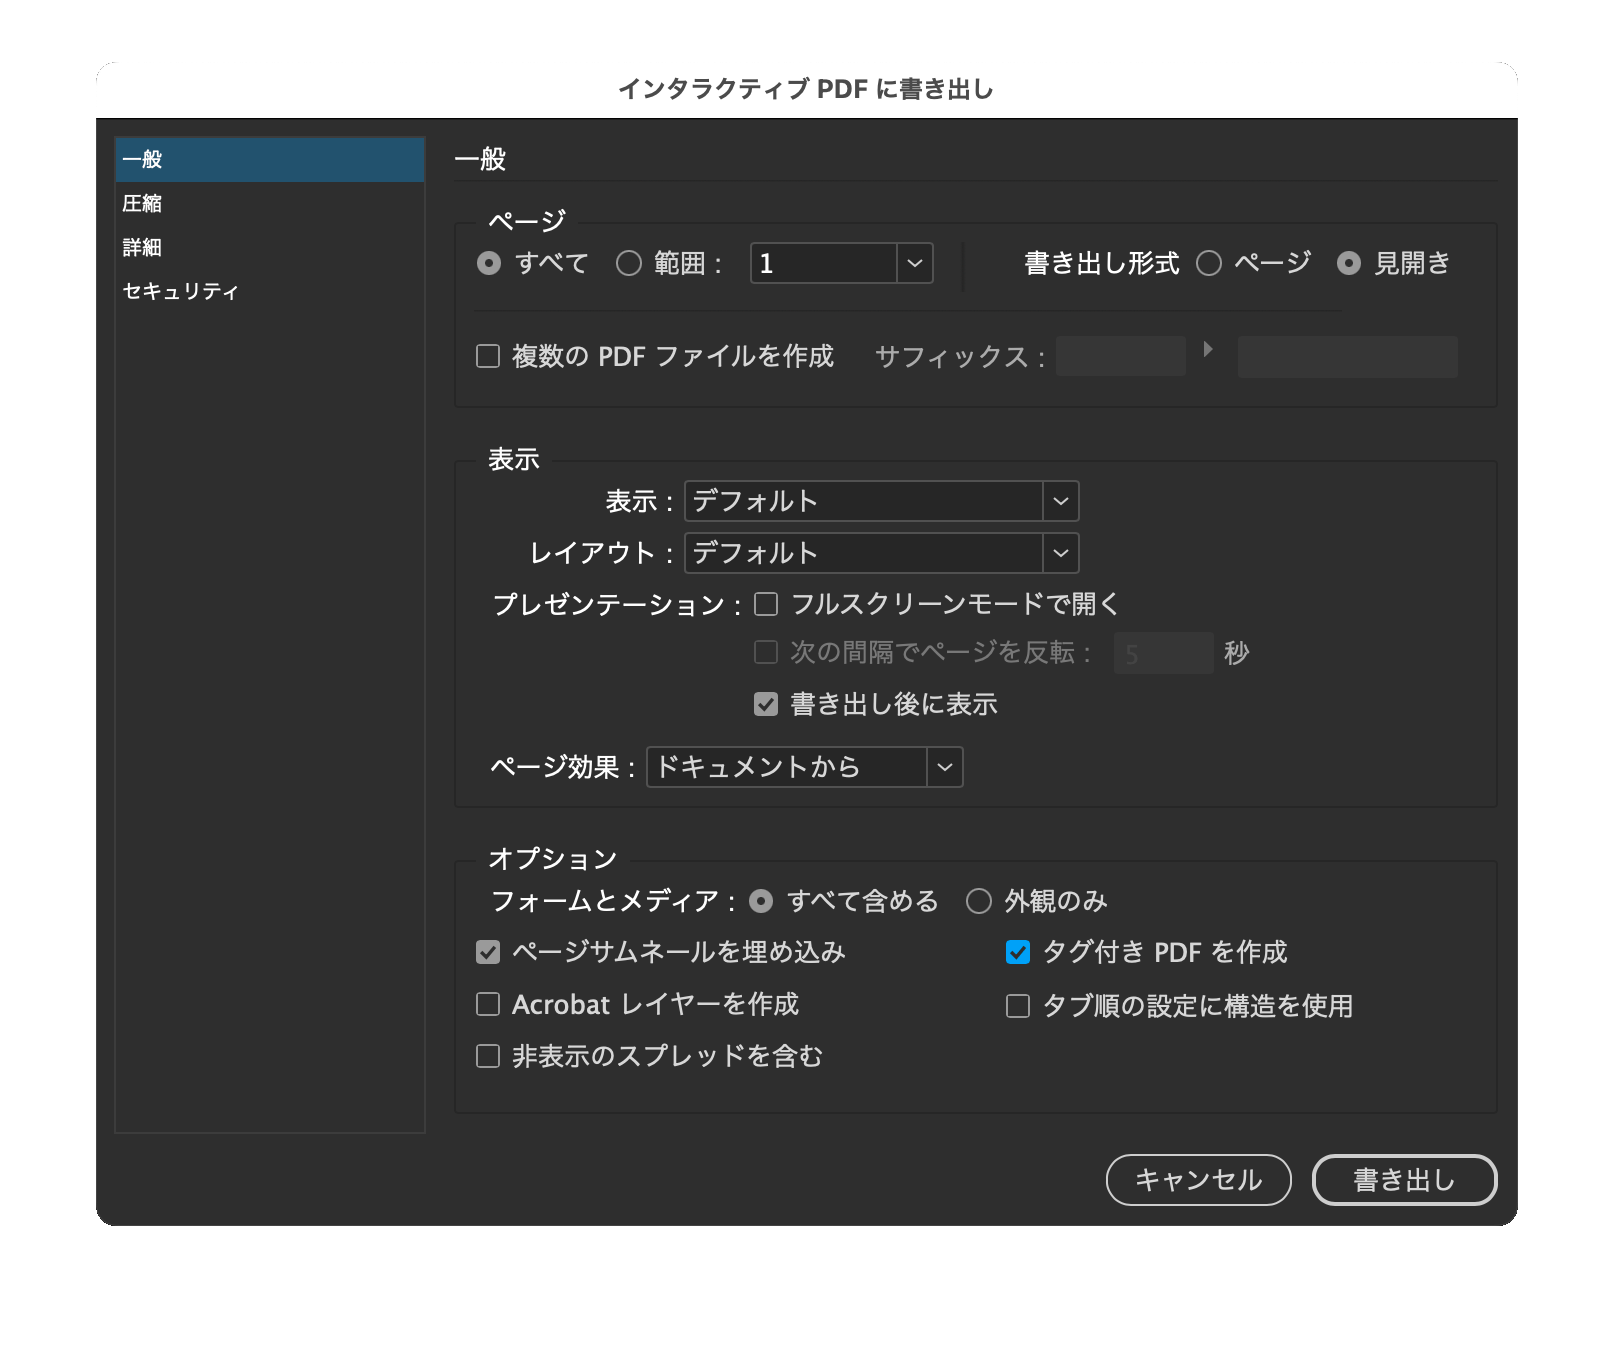The image size is (1614, 1360).
Task: Toggle 次の間隔でページを反転 checkbox
Action: (x=766, y=652)
